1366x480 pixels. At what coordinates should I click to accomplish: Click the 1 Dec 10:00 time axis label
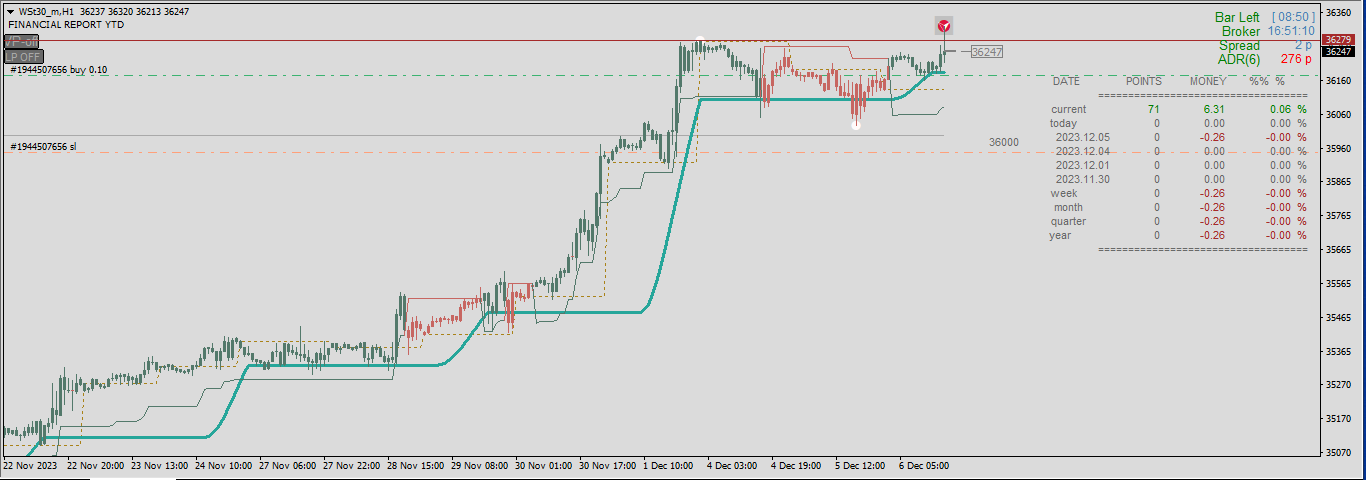669,466
